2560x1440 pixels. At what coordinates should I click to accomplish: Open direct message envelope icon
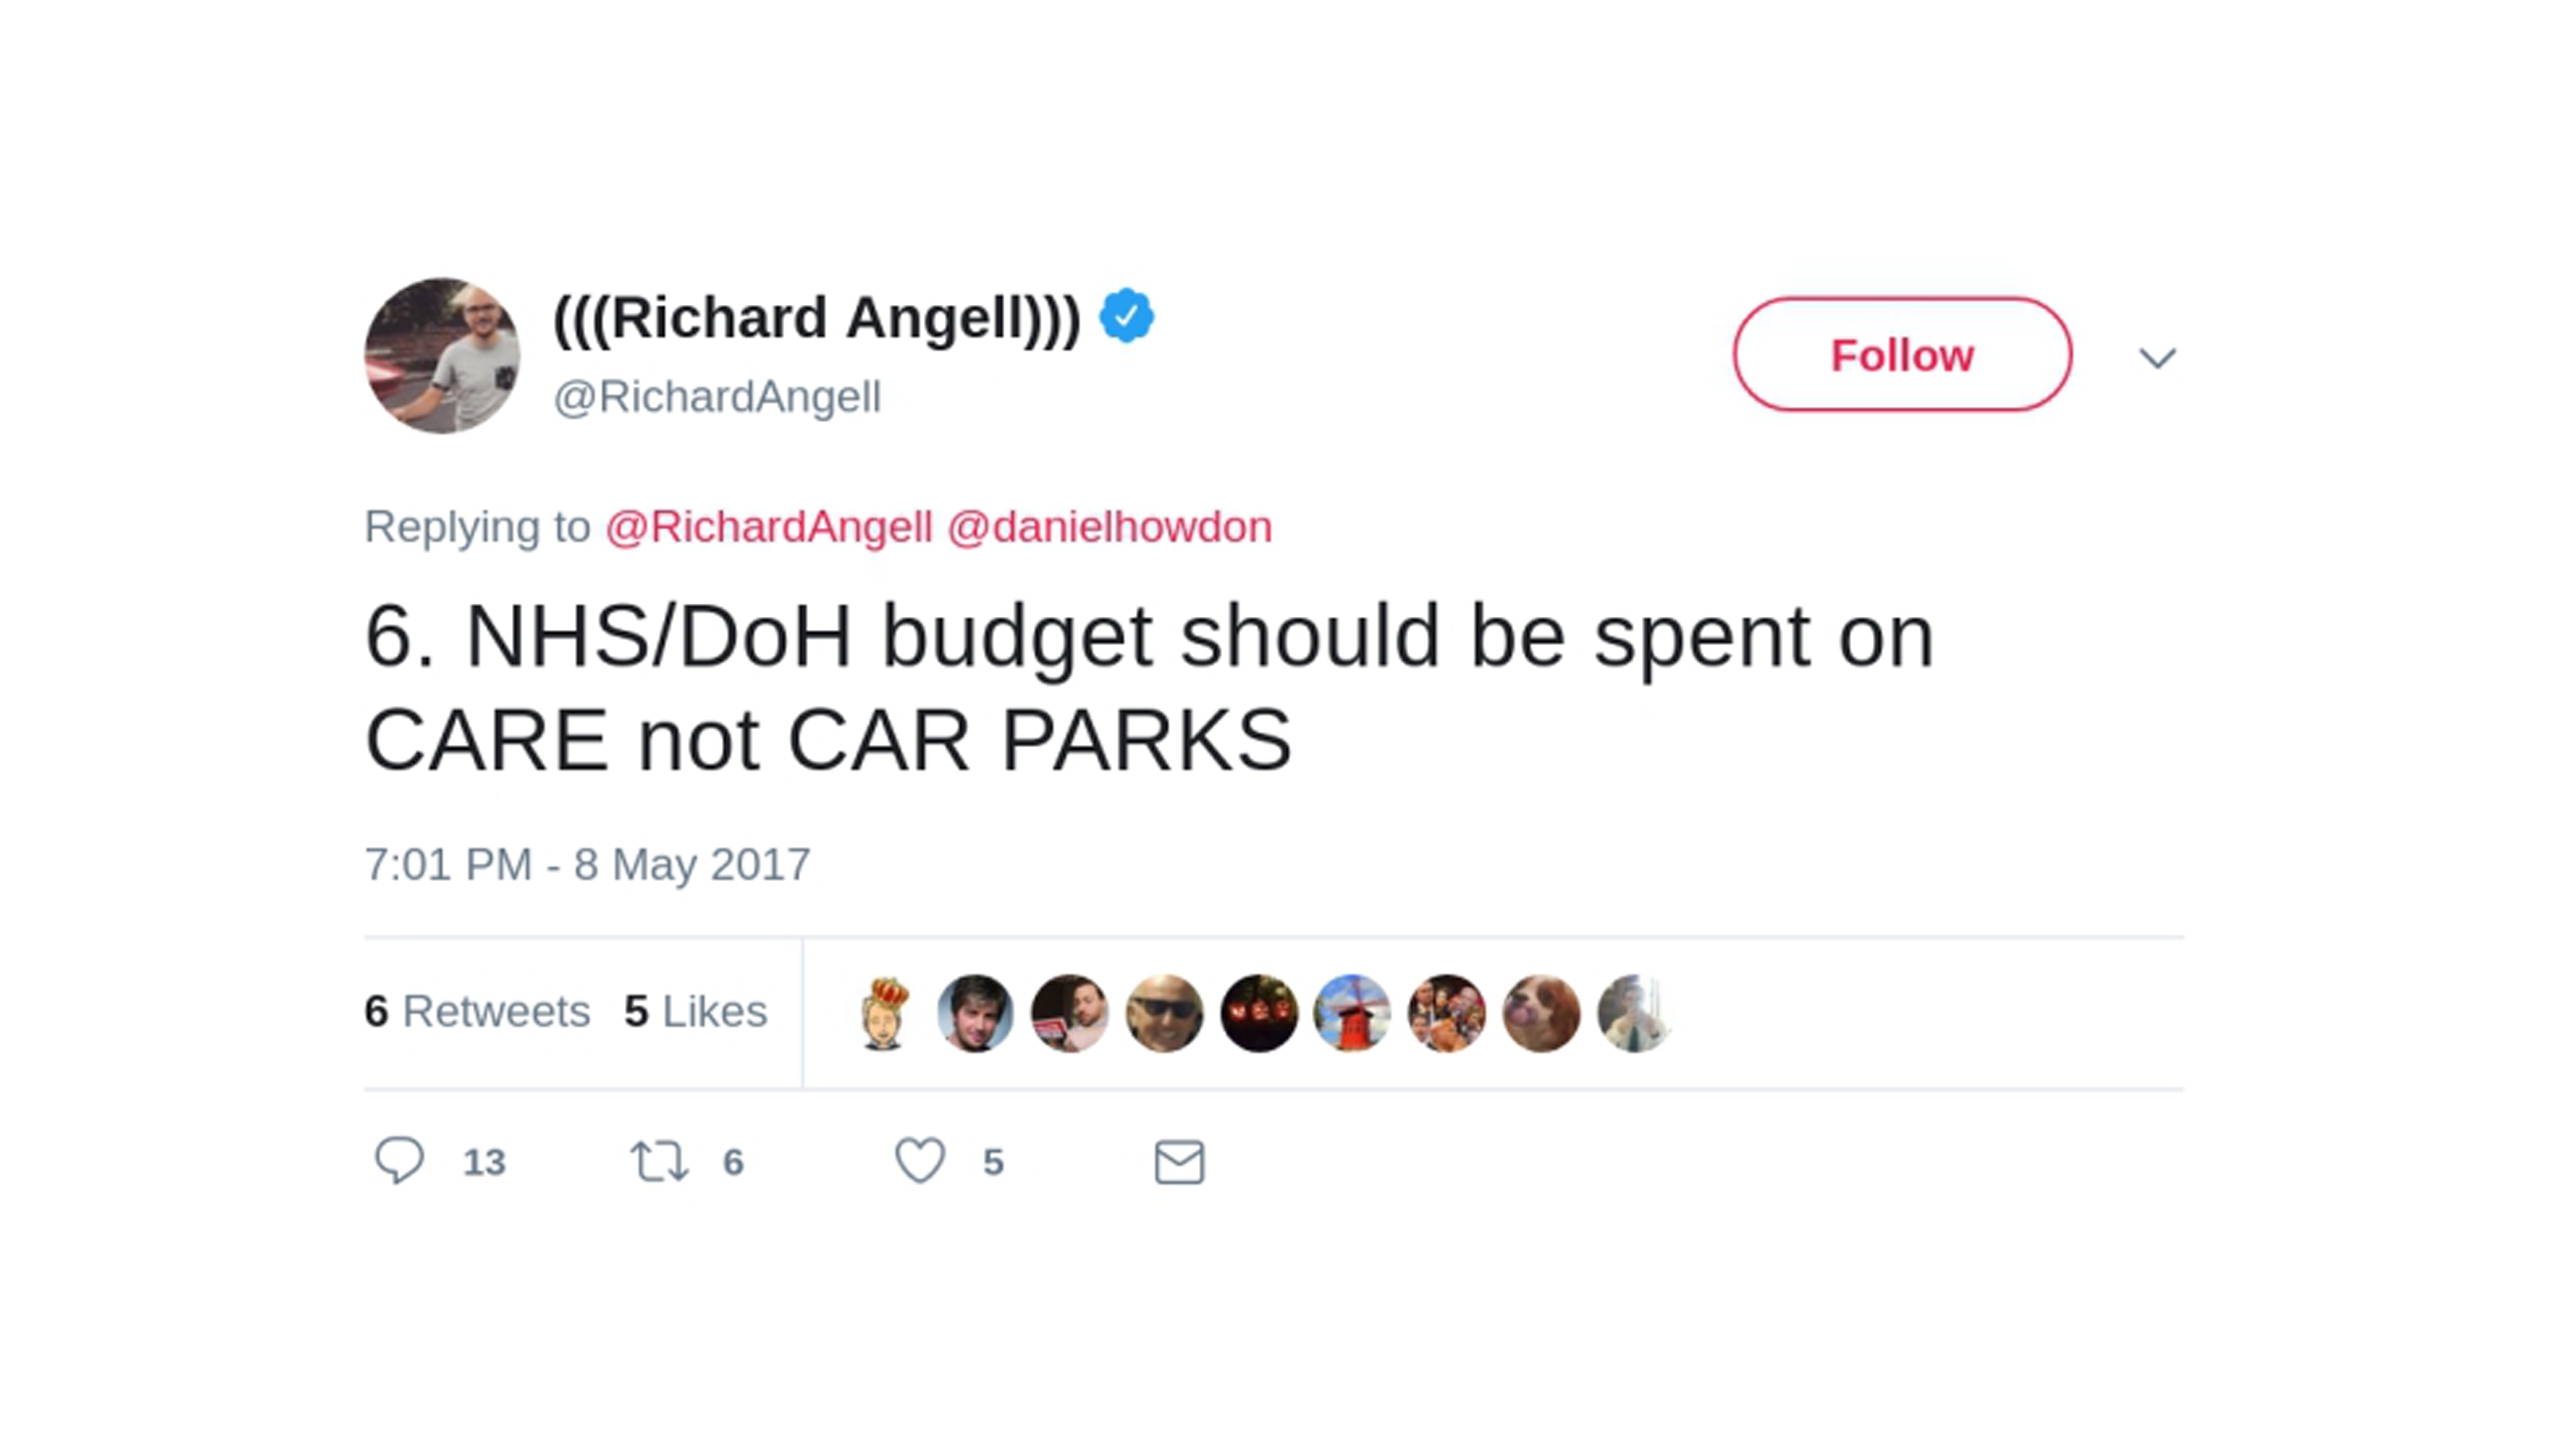coord(1179,1162)
